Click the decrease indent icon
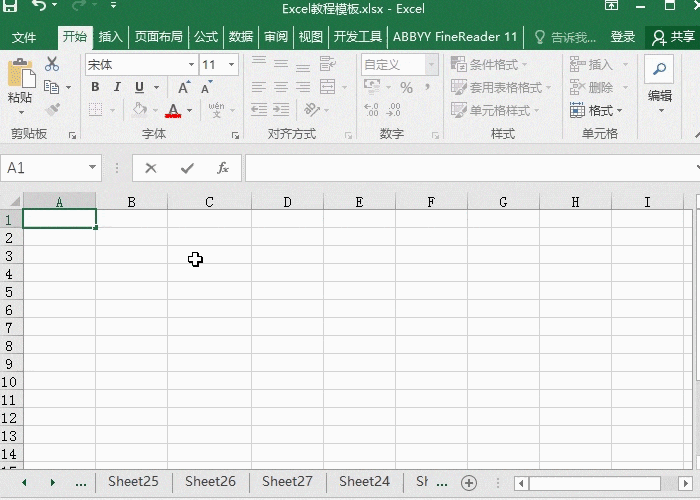The width and height of the screenshot is (700, 500). pos(259,109)
